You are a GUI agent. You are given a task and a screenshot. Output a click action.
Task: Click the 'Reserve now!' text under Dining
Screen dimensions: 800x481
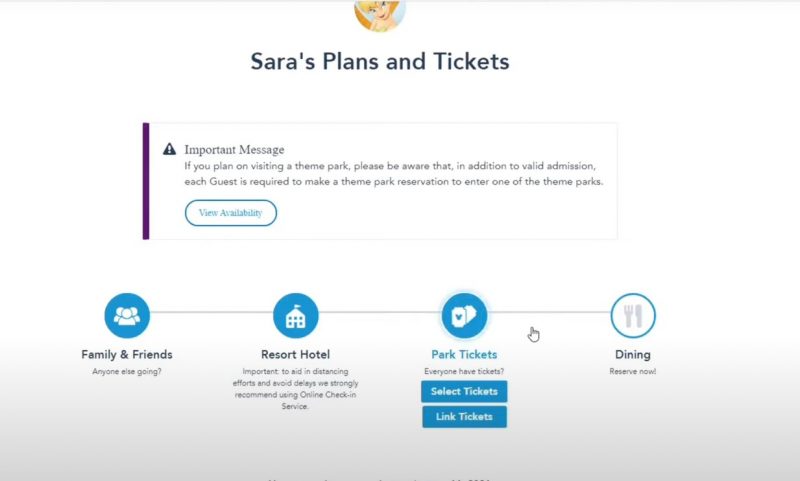pos(633,371)
